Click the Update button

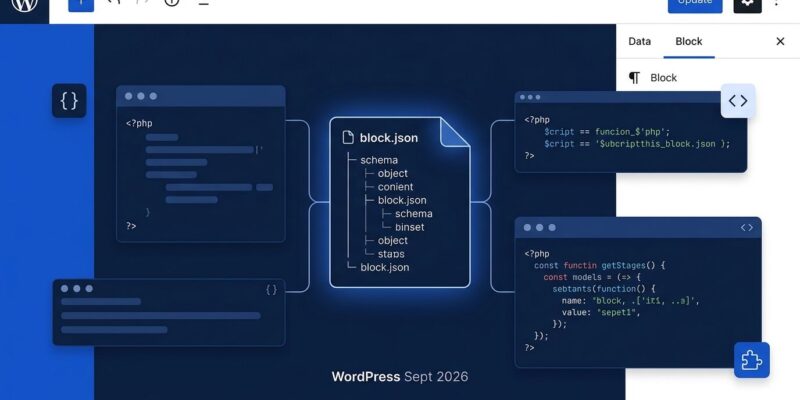pos(695,5)
